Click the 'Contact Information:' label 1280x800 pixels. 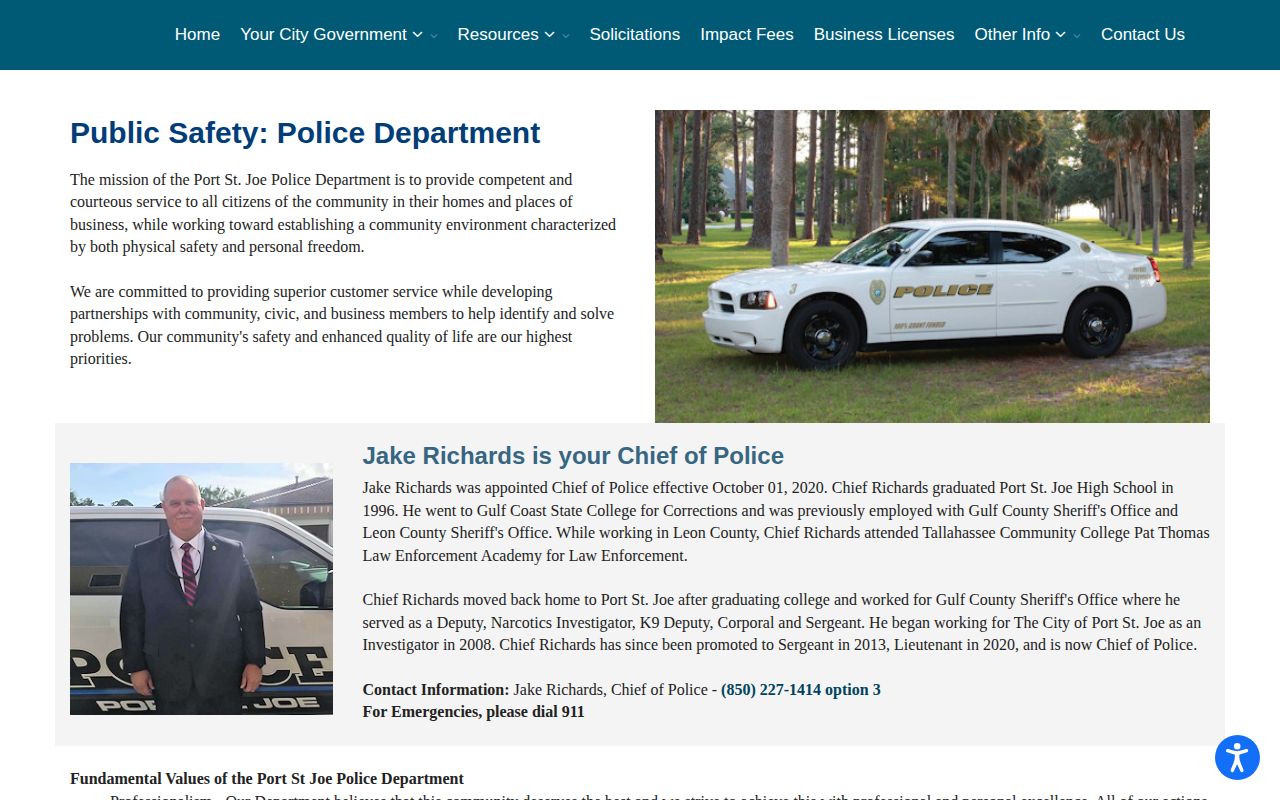[x=436, y=689]
